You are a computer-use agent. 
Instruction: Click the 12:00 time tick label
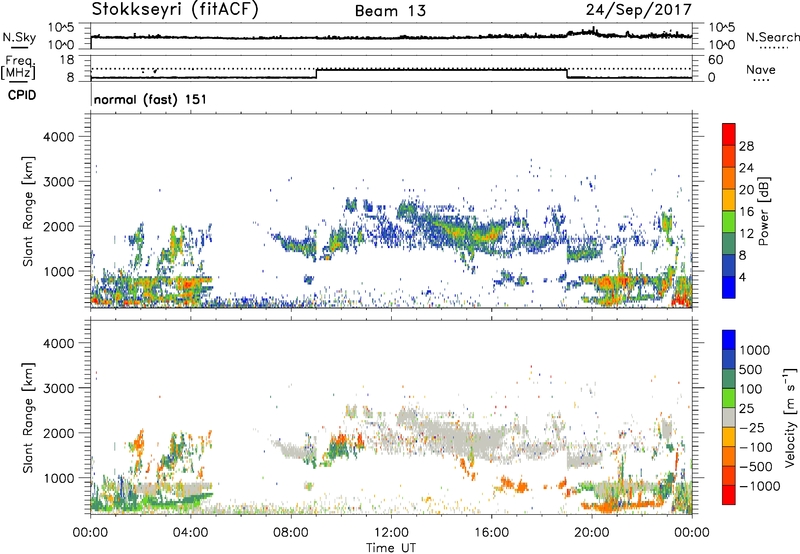(x=391, y=533)
